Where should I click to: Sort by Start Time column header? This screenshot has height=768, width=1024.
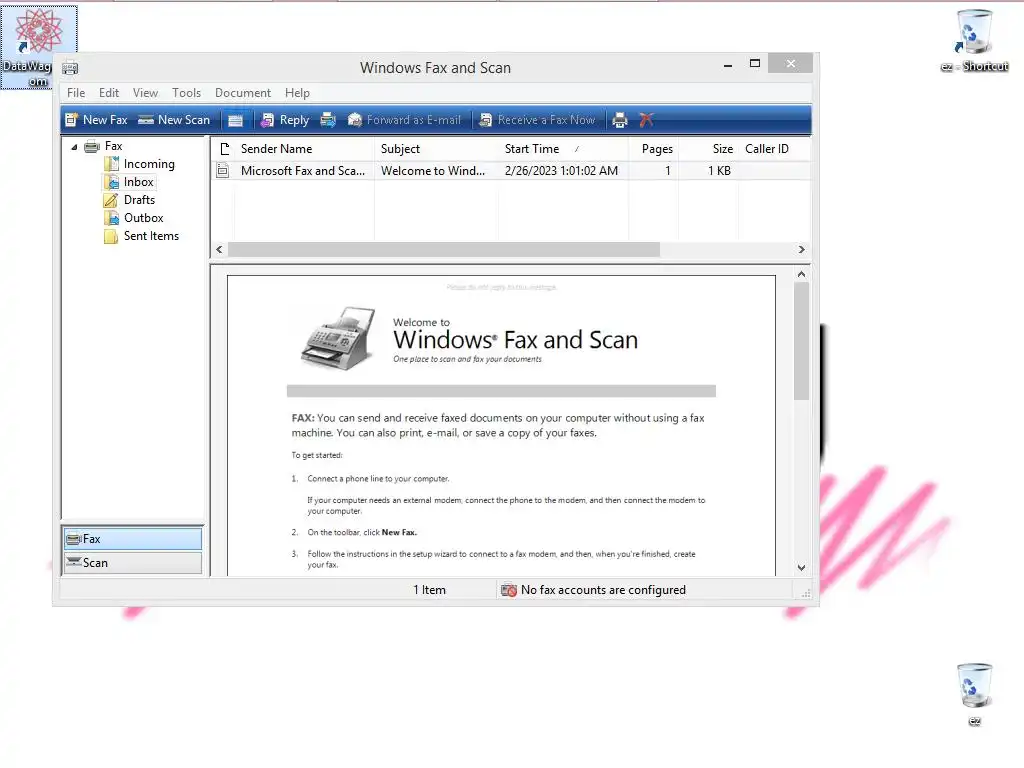point(564,149)
